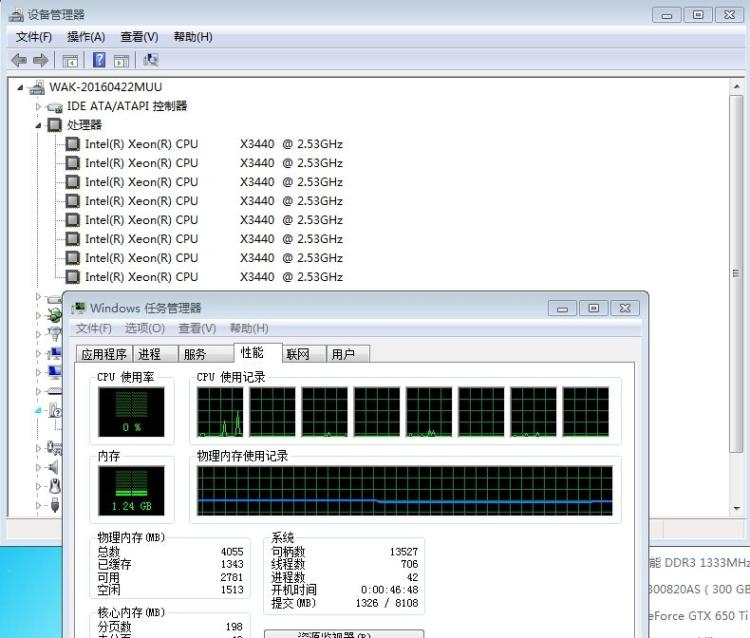Click Device Manager scrollbar up arrow
This screenshot has width=750, height=638.
pyautogui.click(x=736, y=87)
